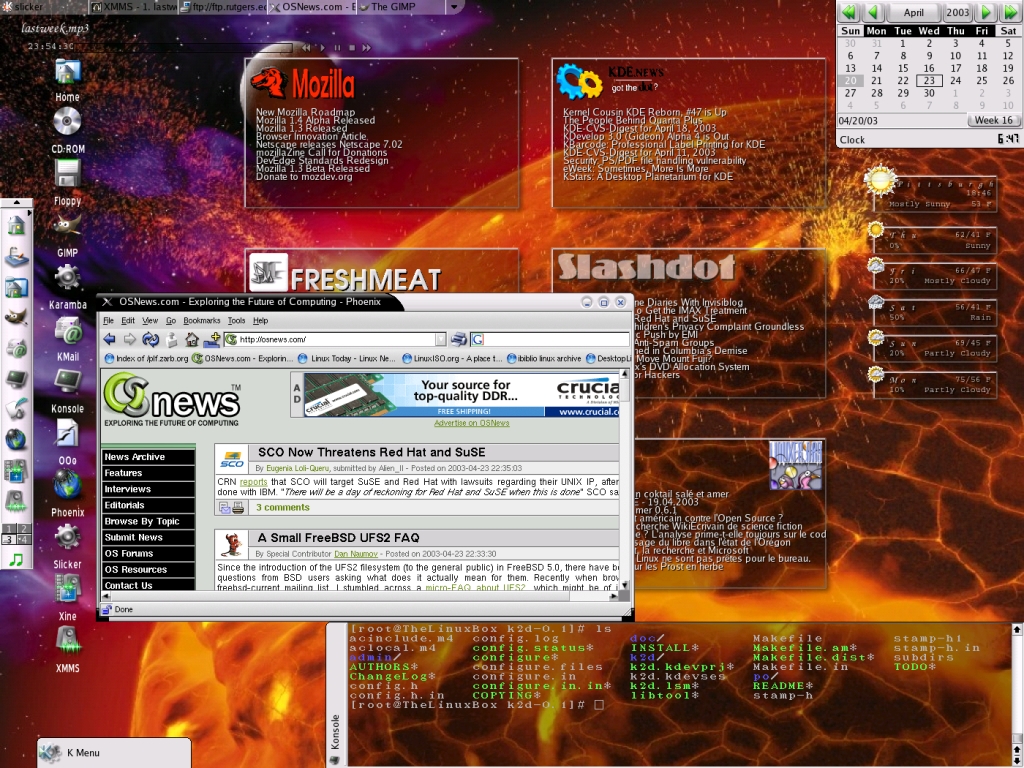Click the http://osnews.com/ address field
Screen dimensions: 1024x768
click(336, 339)
